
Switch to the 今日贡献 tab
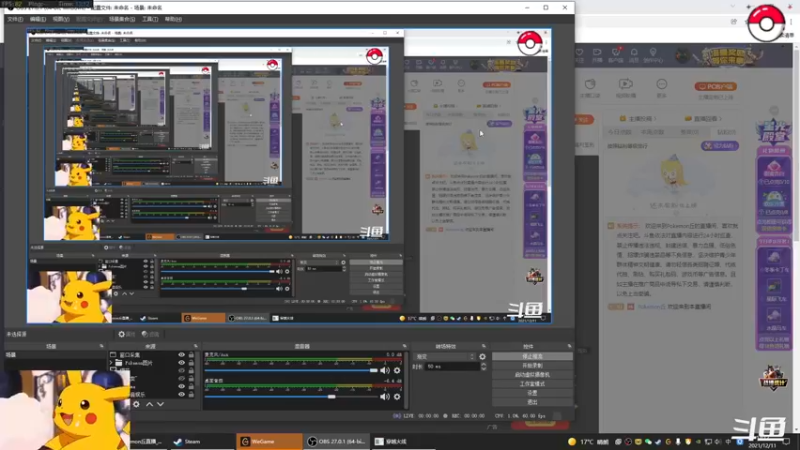(x=619, y=132)
